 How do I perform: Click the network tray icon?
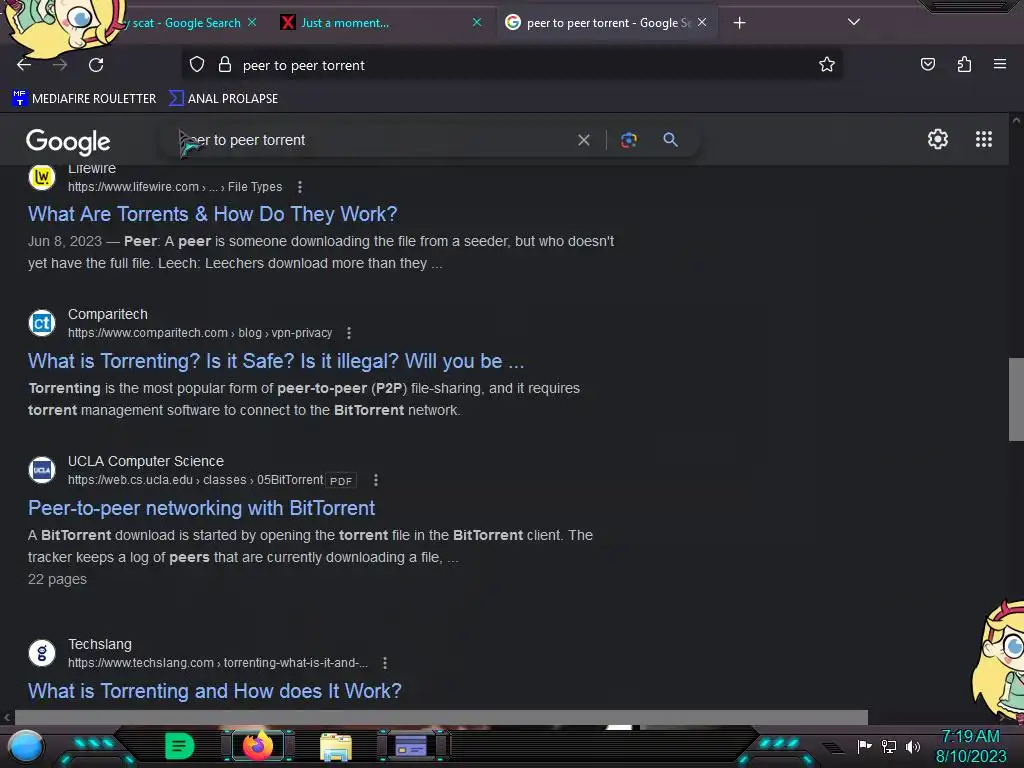click(x=889, y=746)
